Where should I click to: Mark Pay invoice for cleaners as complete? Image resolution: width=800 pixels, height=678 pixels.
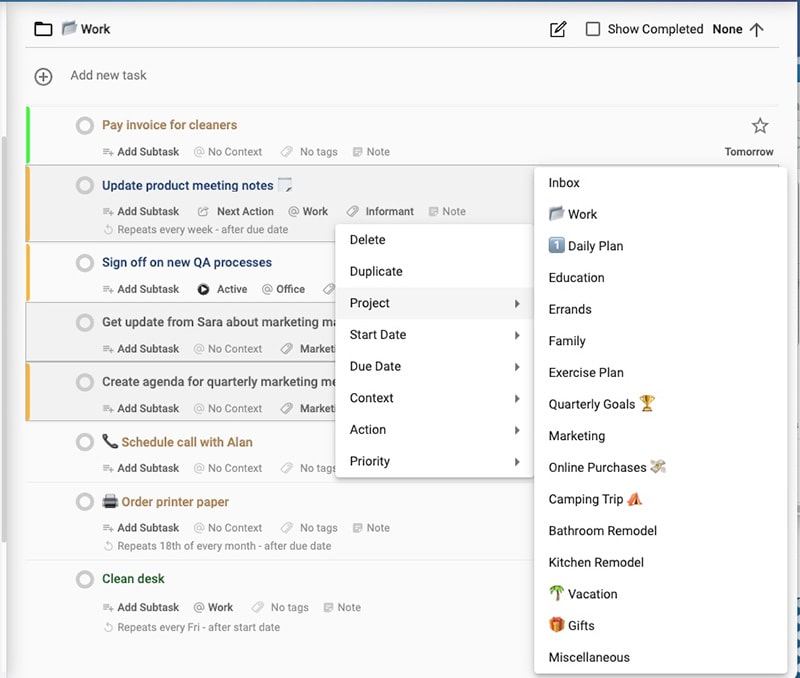coord(86,125)
